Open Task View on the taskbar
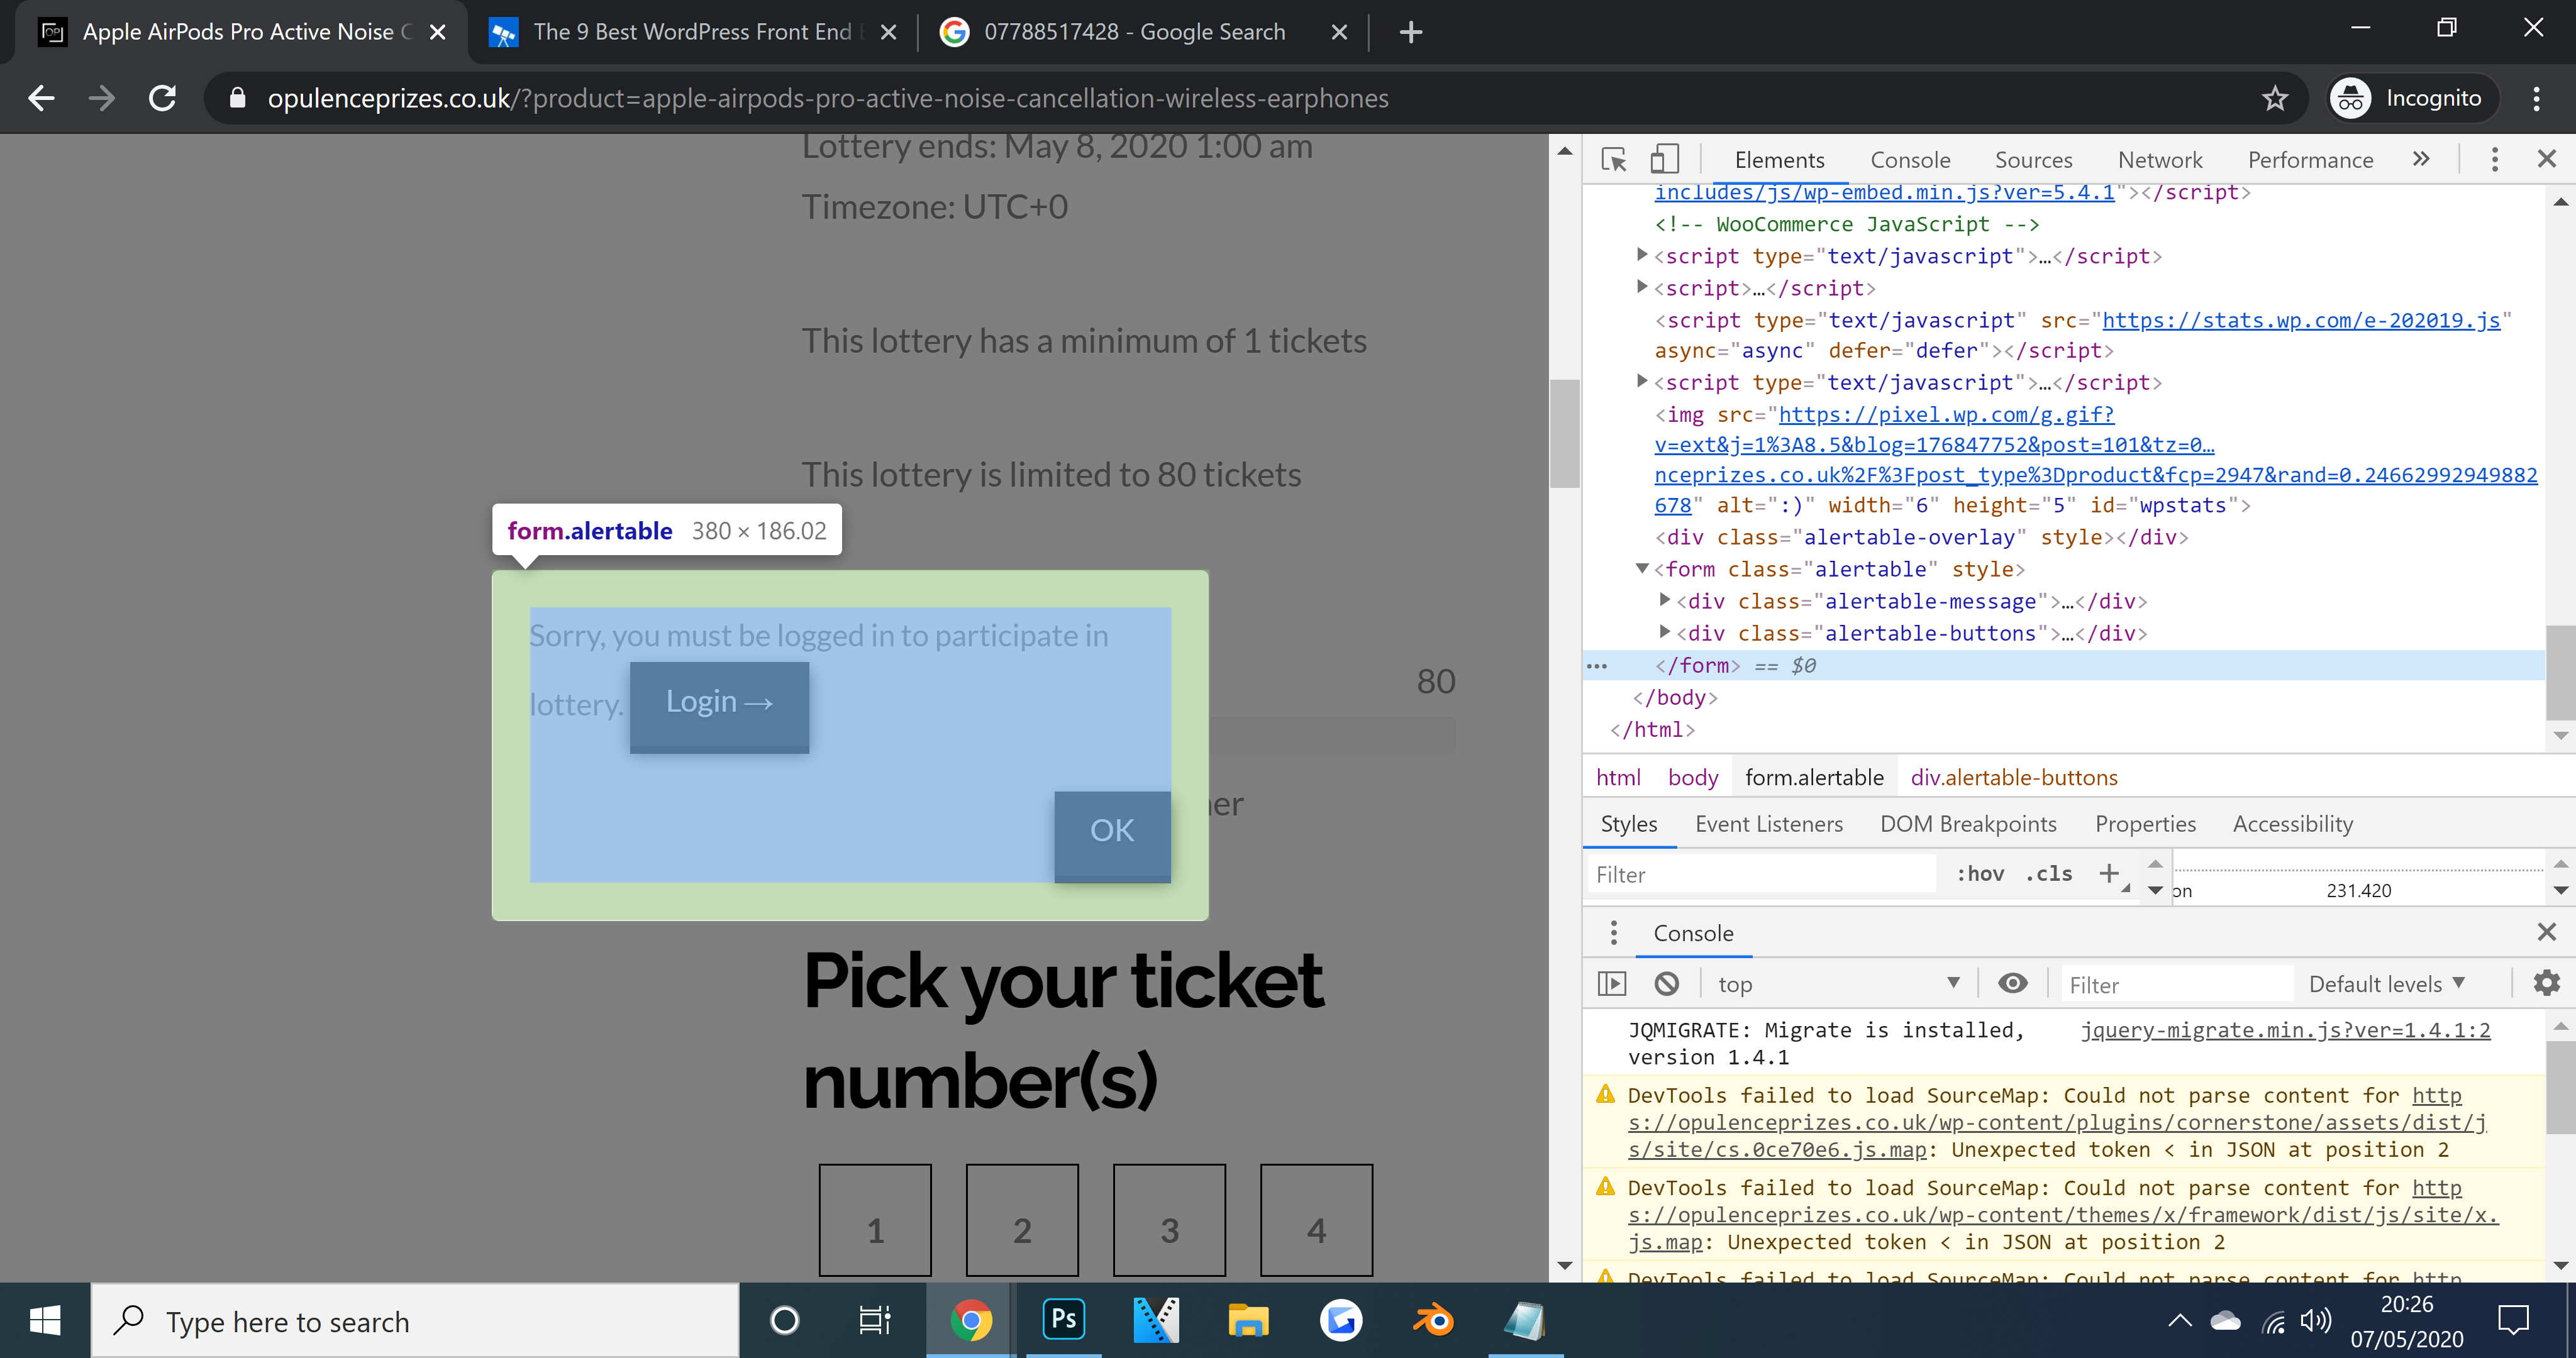Viewport: 2576px width, 1358px height. coord(875,1321)
